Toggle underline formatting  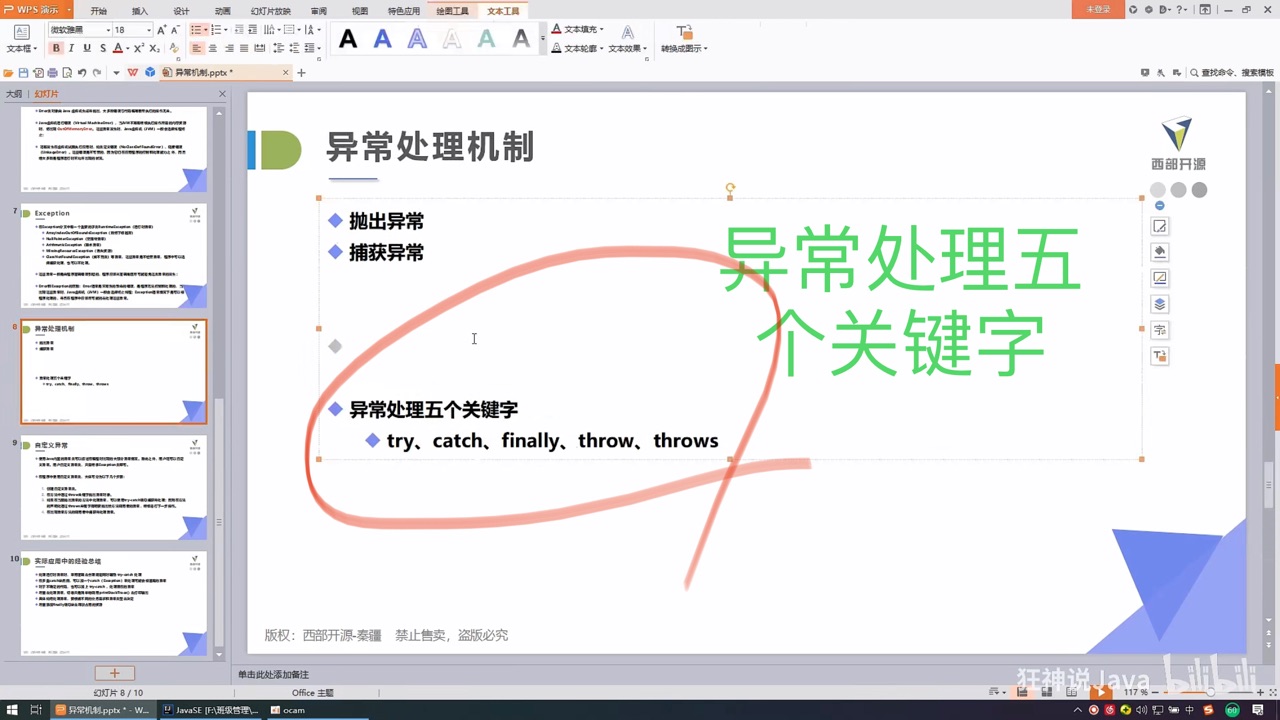point(86,47)
